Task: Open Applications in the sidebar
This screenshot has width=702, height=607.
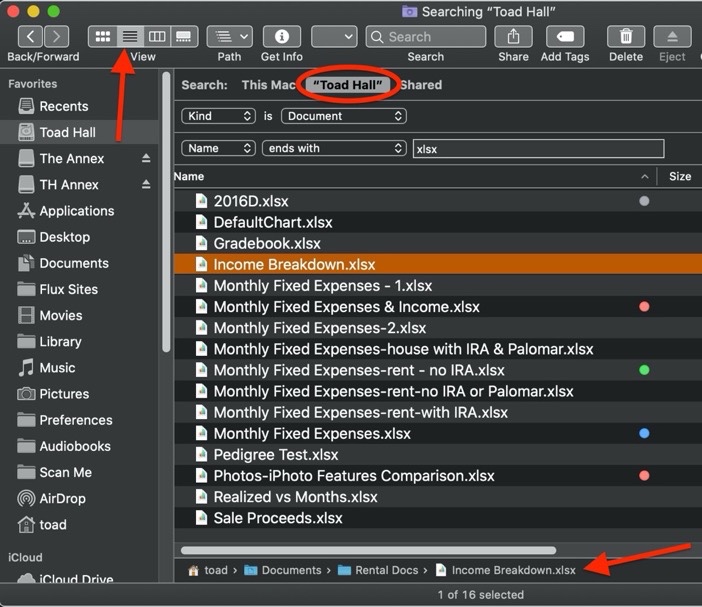Action: pyautogui.click(x=79, y=210)
